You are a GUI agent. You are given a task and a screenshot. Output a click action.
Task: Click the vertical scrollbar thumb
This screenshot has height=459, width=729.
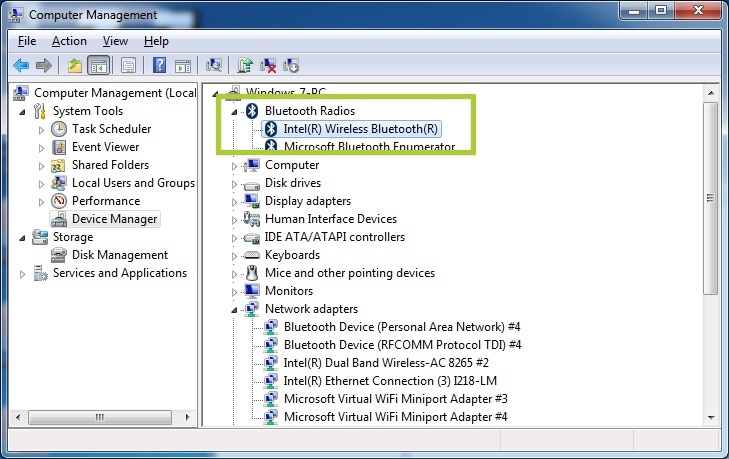pos(711,199)
